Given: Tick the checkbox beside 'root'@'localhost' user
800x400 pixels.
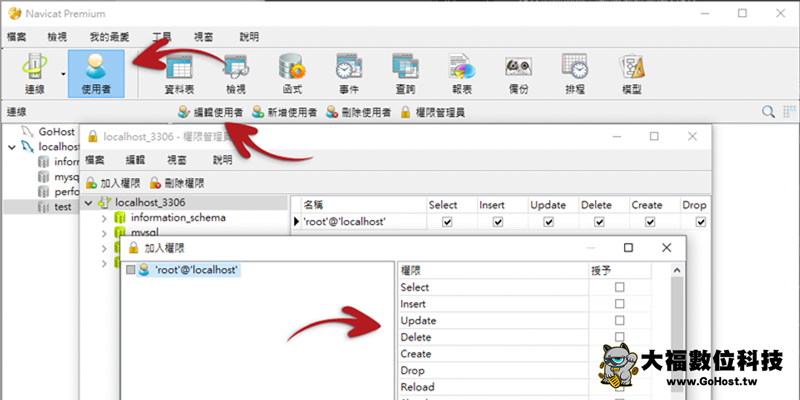Looking at the screenshot, I should coord(130,271).
